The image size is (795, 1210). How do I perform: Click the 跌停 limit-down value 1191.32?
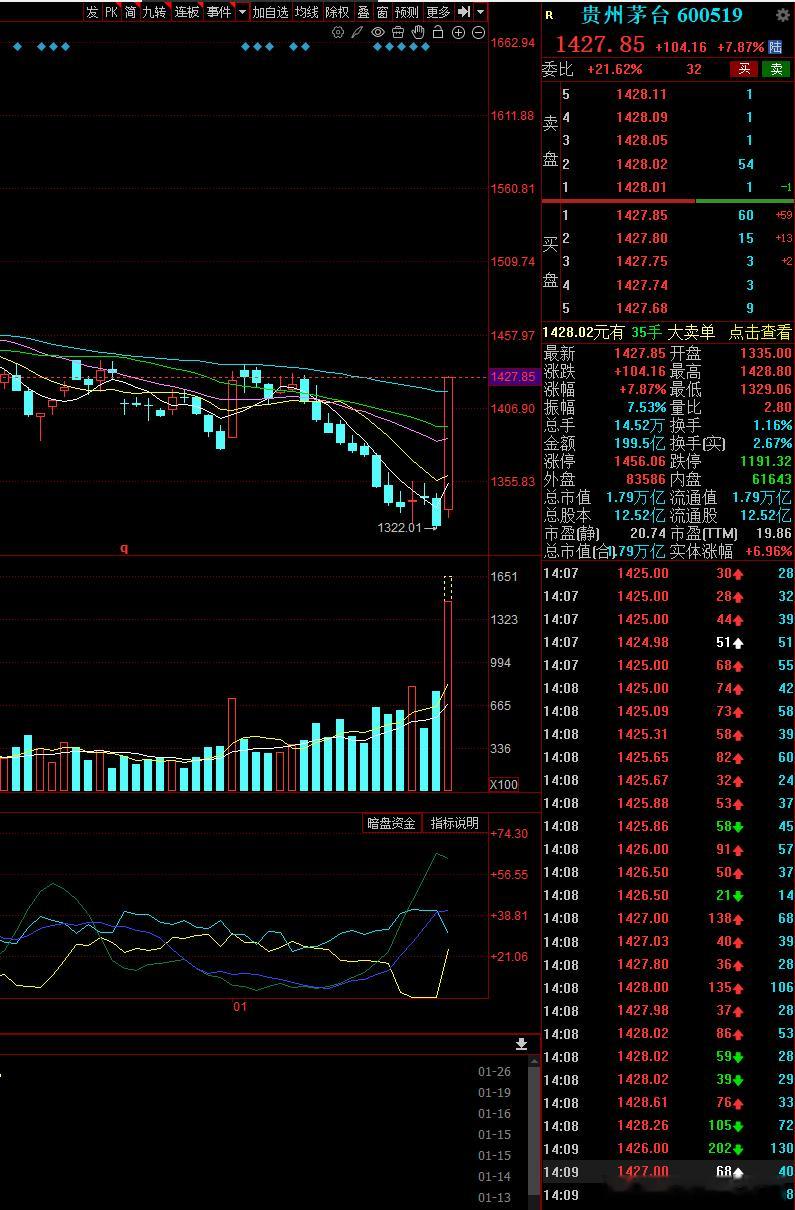766,461
